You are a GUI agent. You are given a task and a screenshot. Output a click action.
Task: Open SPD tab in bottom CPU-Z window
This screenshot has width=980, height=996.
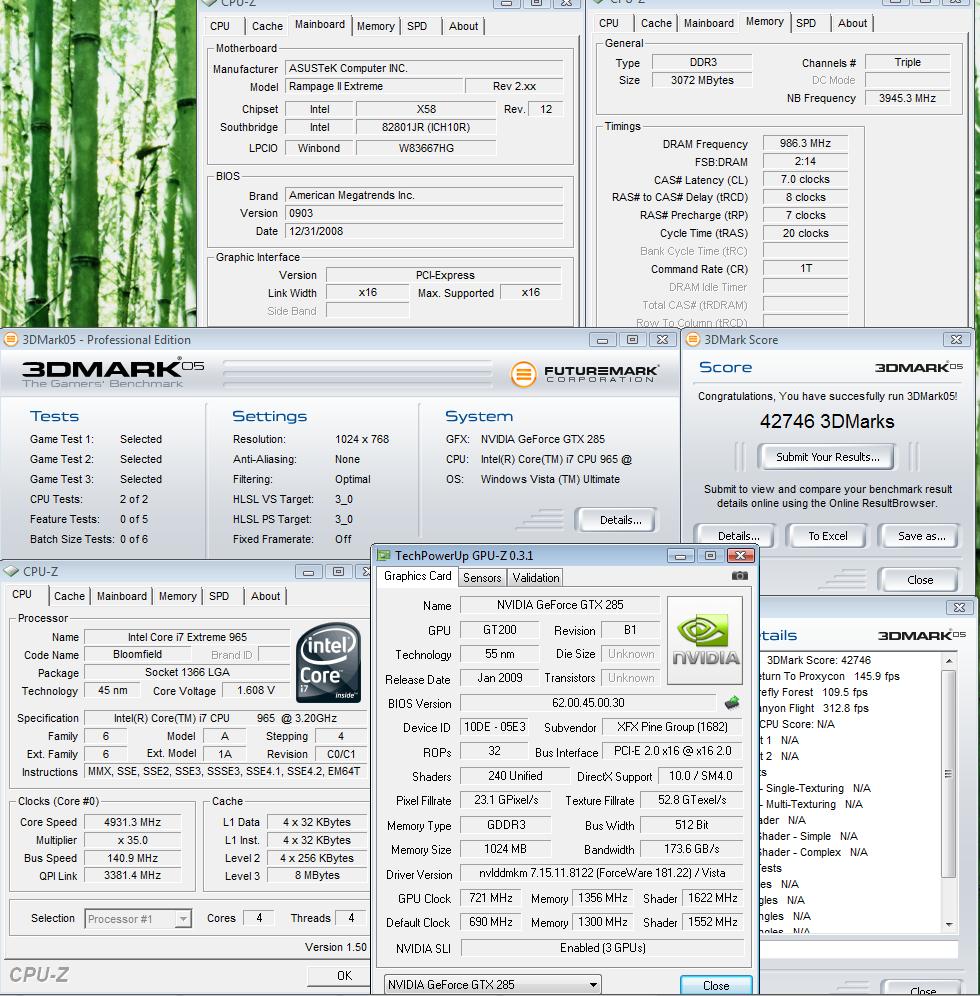tap(219, 596)
